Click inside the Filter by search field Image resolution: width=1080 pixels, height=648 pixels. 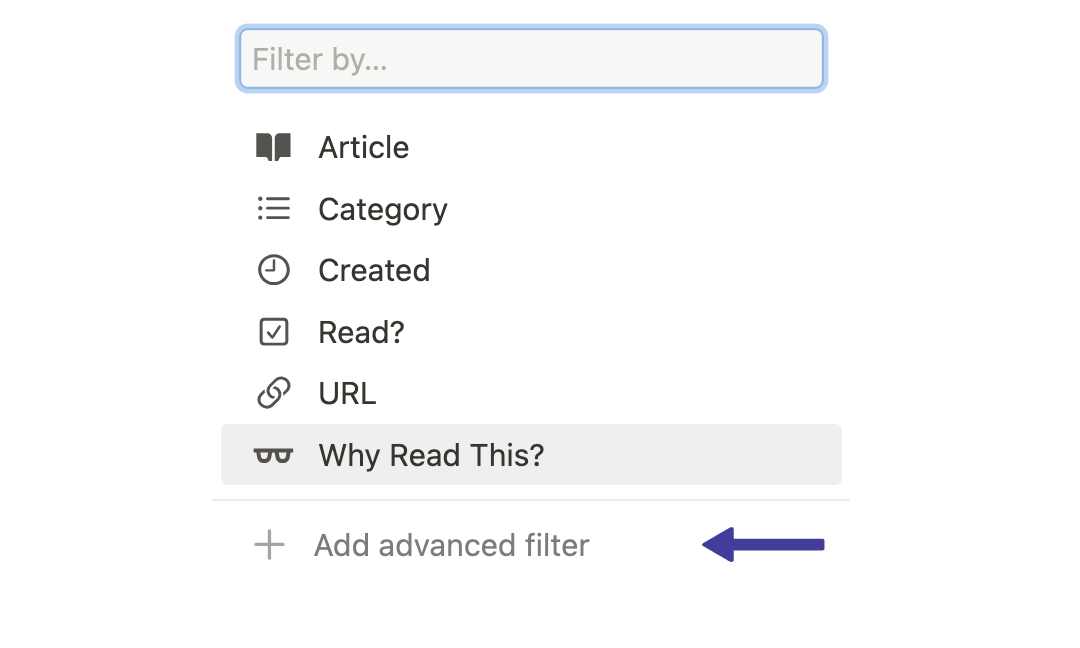click(530, 58)
